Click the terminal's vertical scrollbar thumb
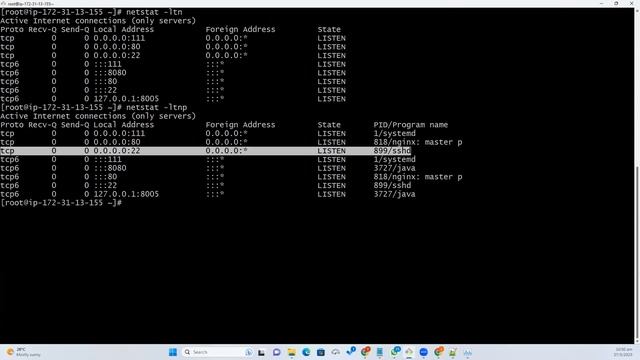 [x=637, y=252]
